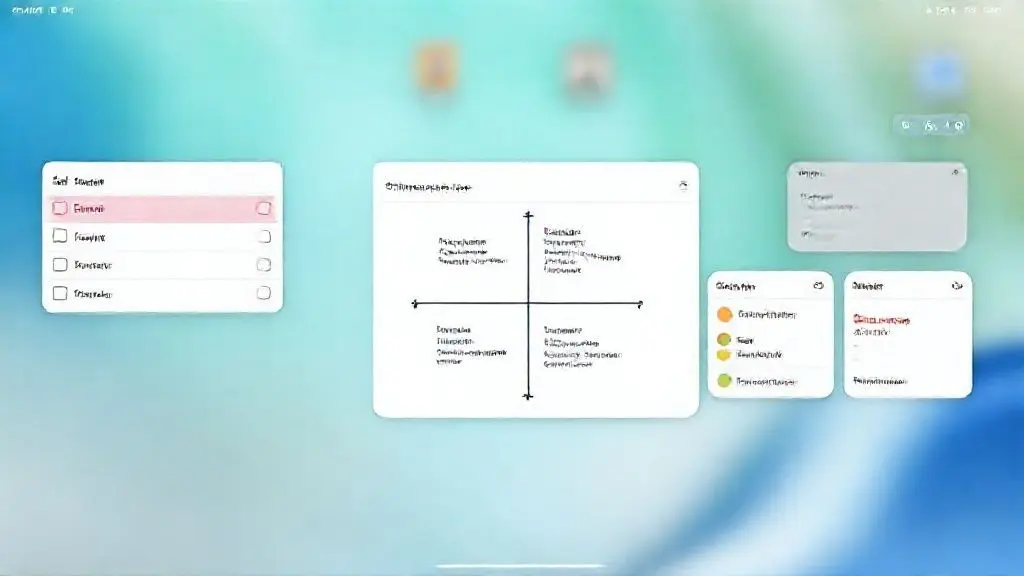Click the header icon of the quadrant chart widget
Image resolution: width=1024 pixels, height=576 pixels.
coord(683,186)
